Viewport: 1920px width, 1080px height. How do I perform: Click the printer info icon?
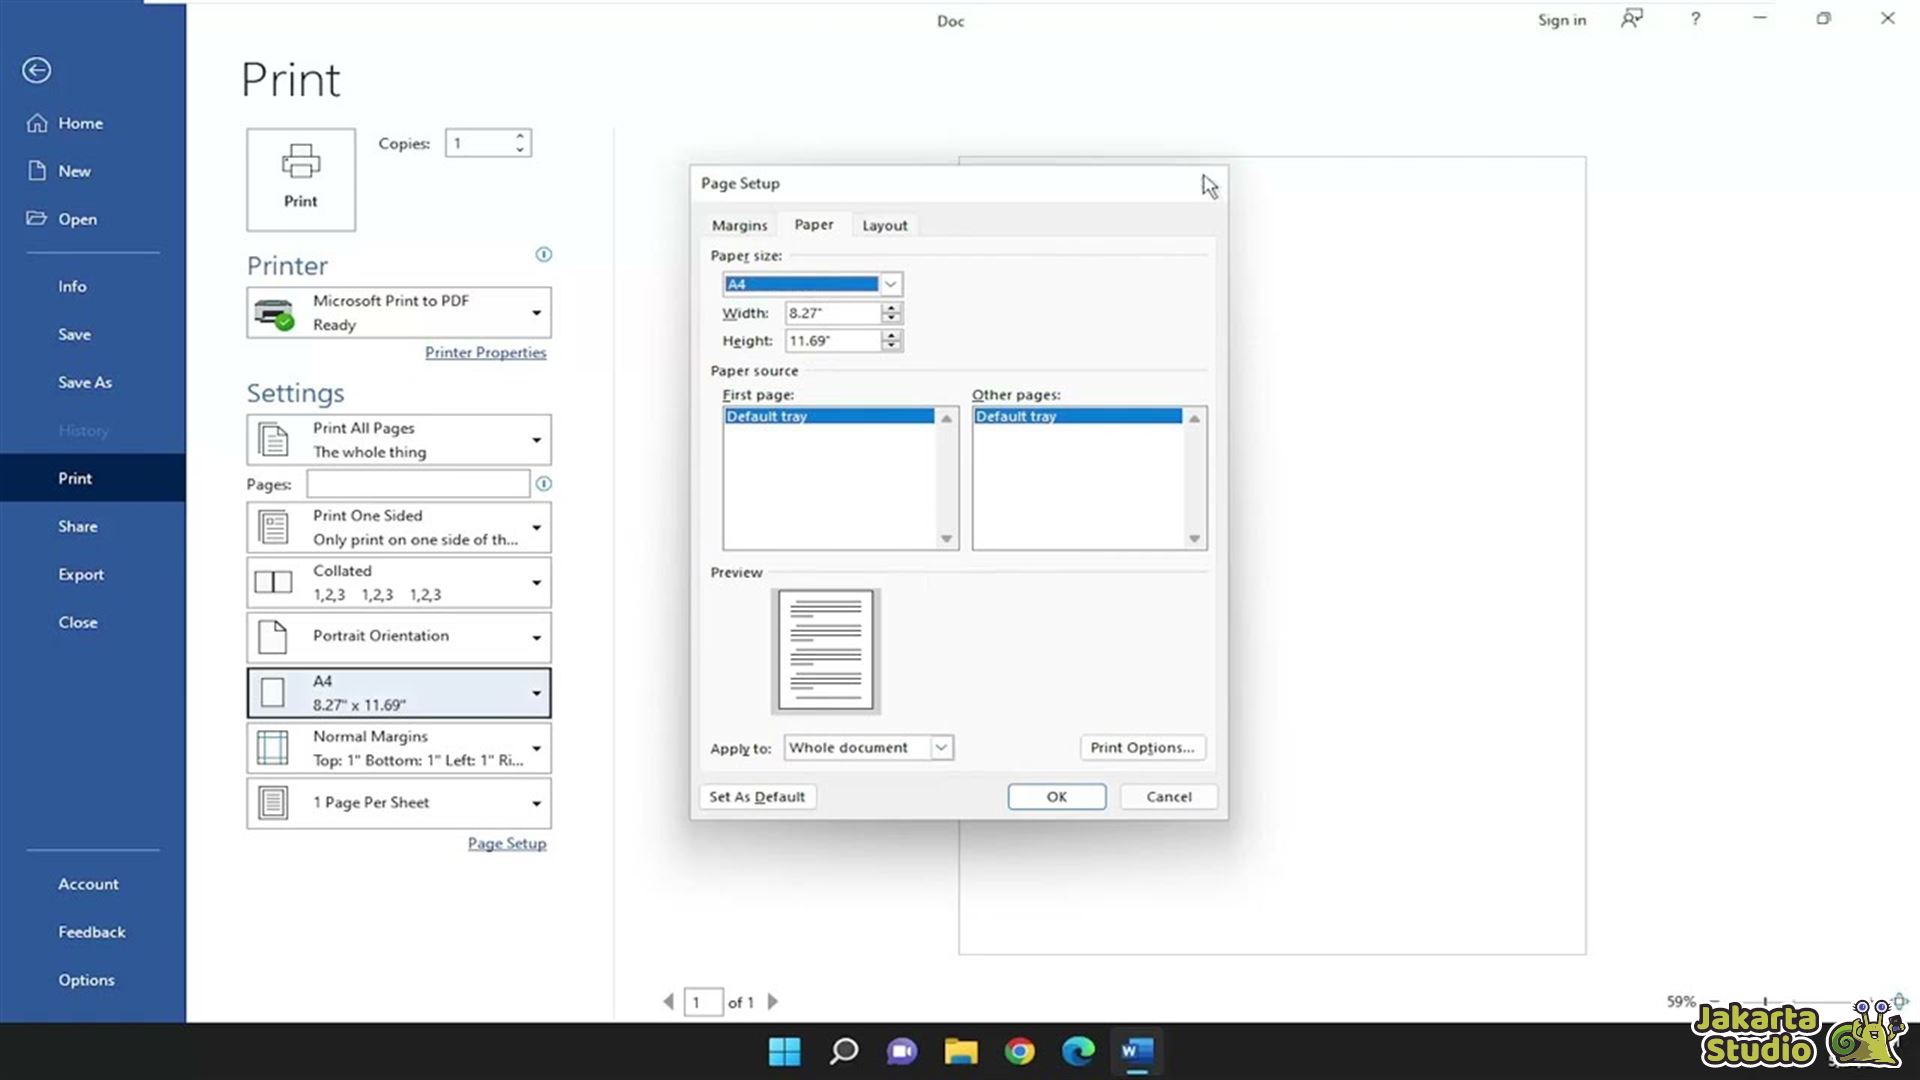click(x=543, y=254)
